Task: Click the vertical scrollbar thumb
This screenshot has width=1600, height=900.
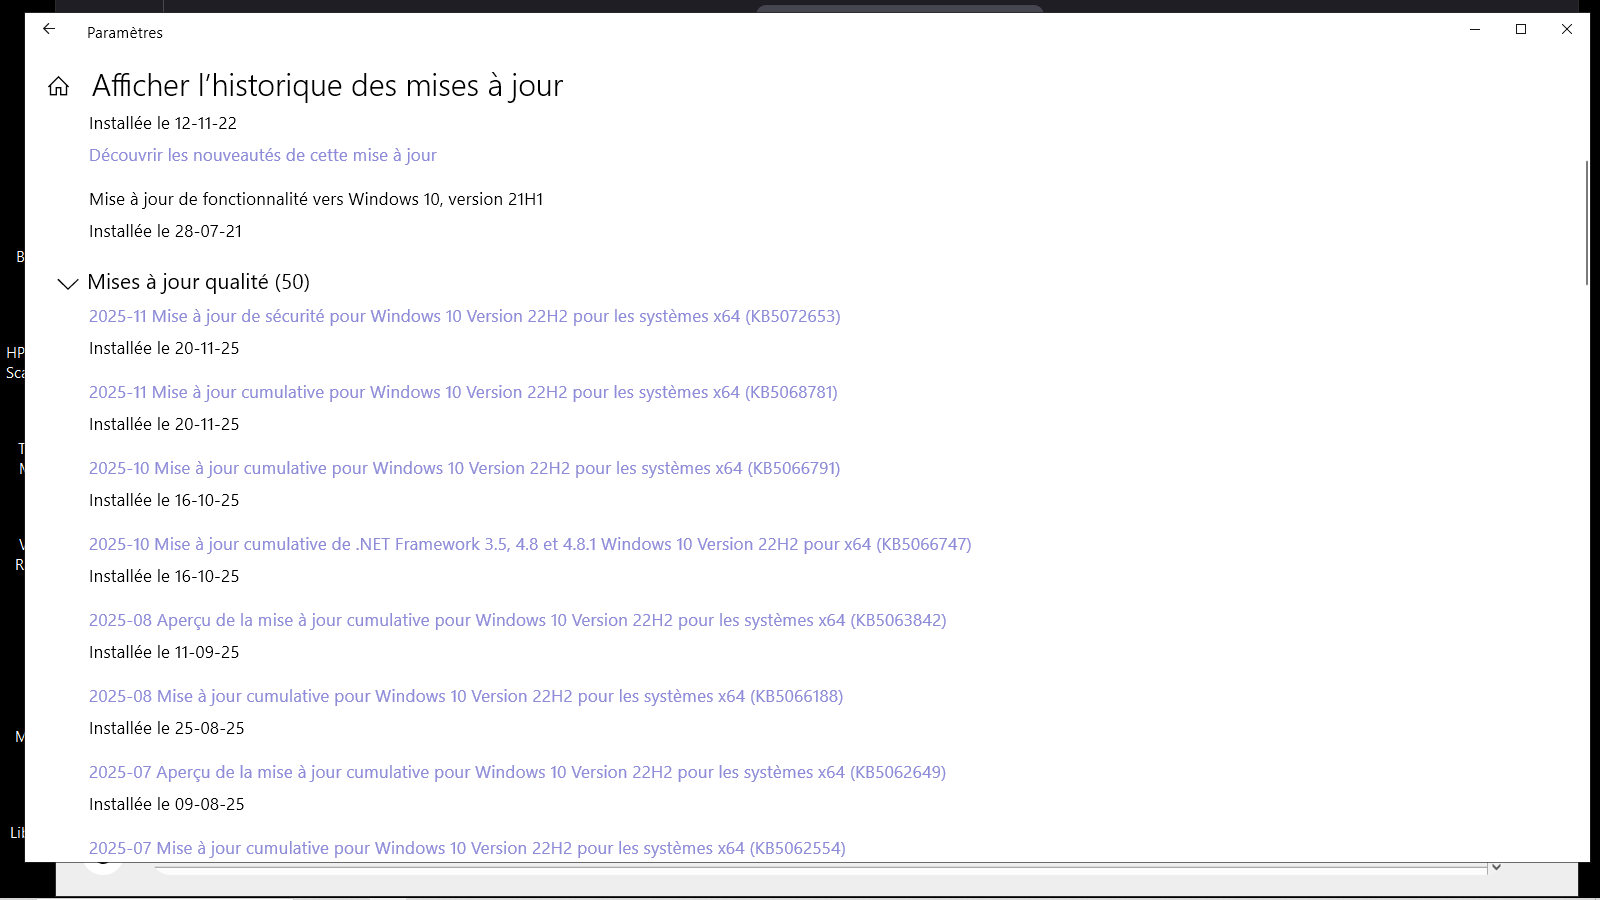Action: coord(1586,222)
